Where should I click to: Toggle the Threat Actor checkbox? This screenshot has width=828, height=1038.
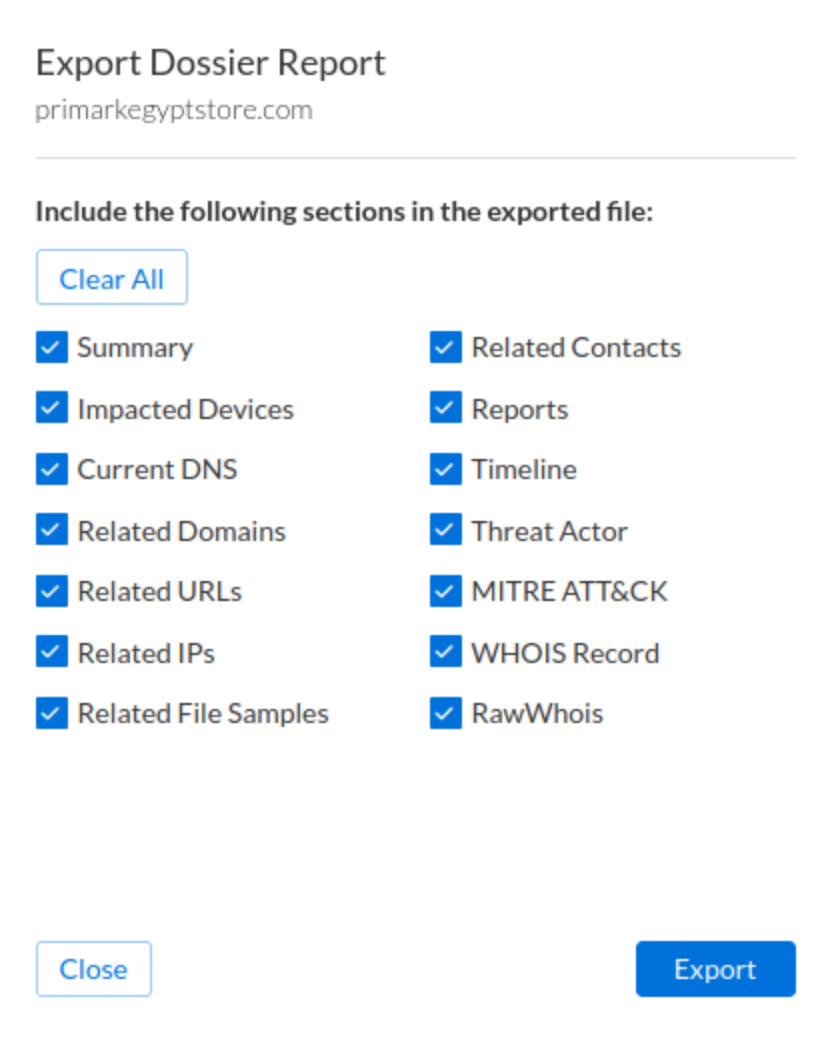point(445,531)
